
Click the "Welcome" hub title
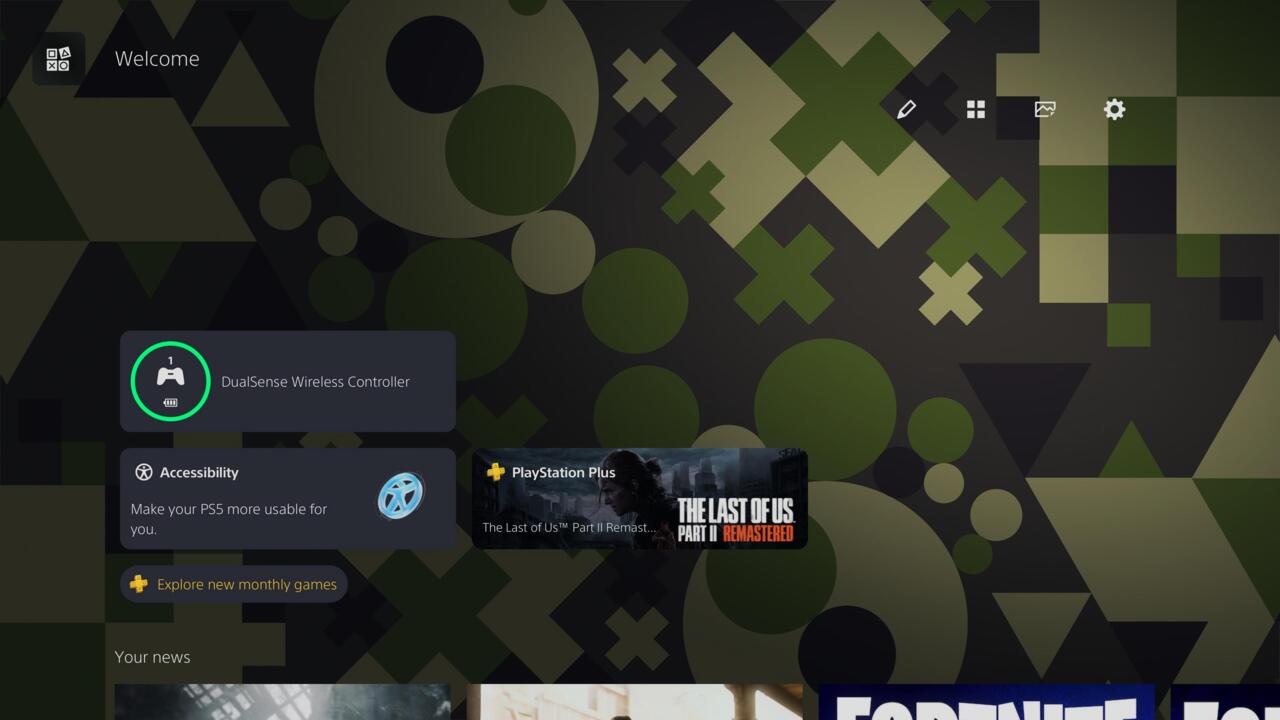coord(157,59)
